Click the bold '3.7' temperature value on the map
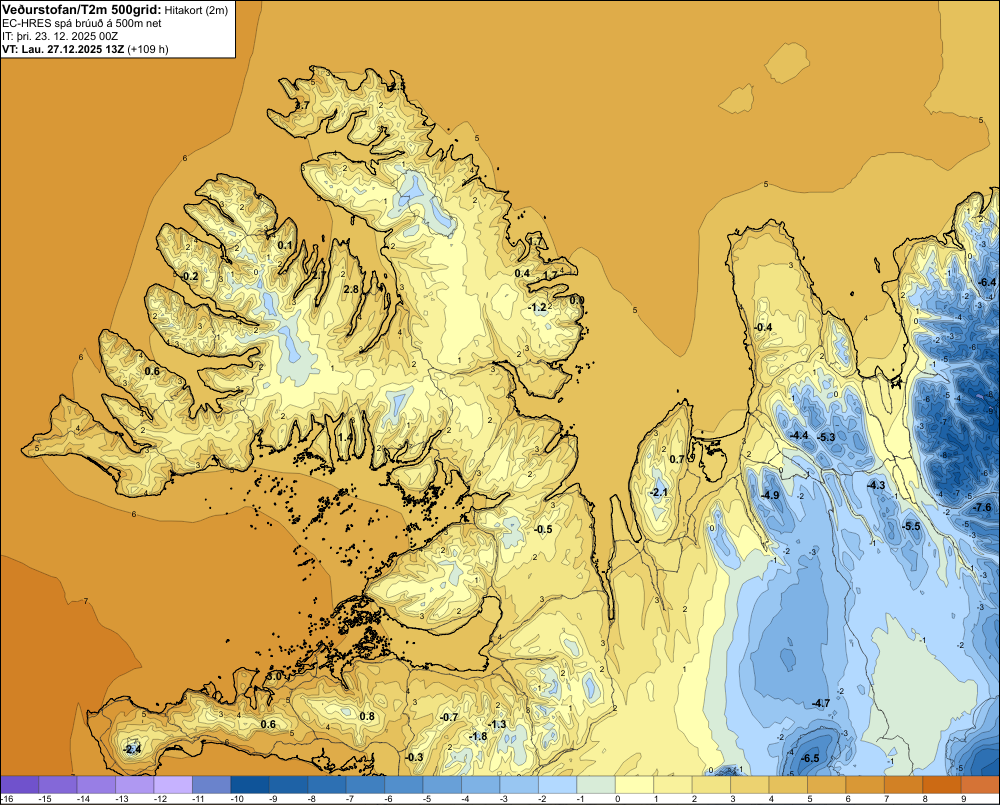 pyautogui.click(x=302, y=105)
